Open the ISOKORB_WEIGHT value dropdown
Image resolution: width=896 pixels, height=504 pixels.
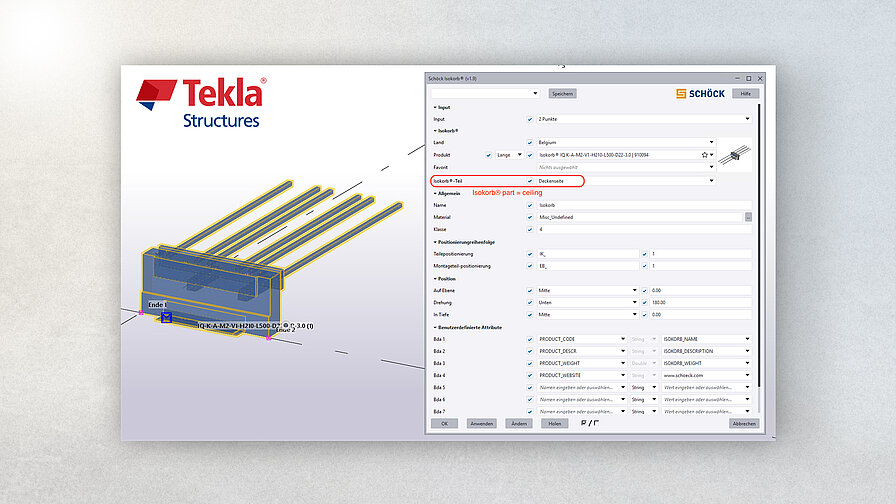(706, 363)
